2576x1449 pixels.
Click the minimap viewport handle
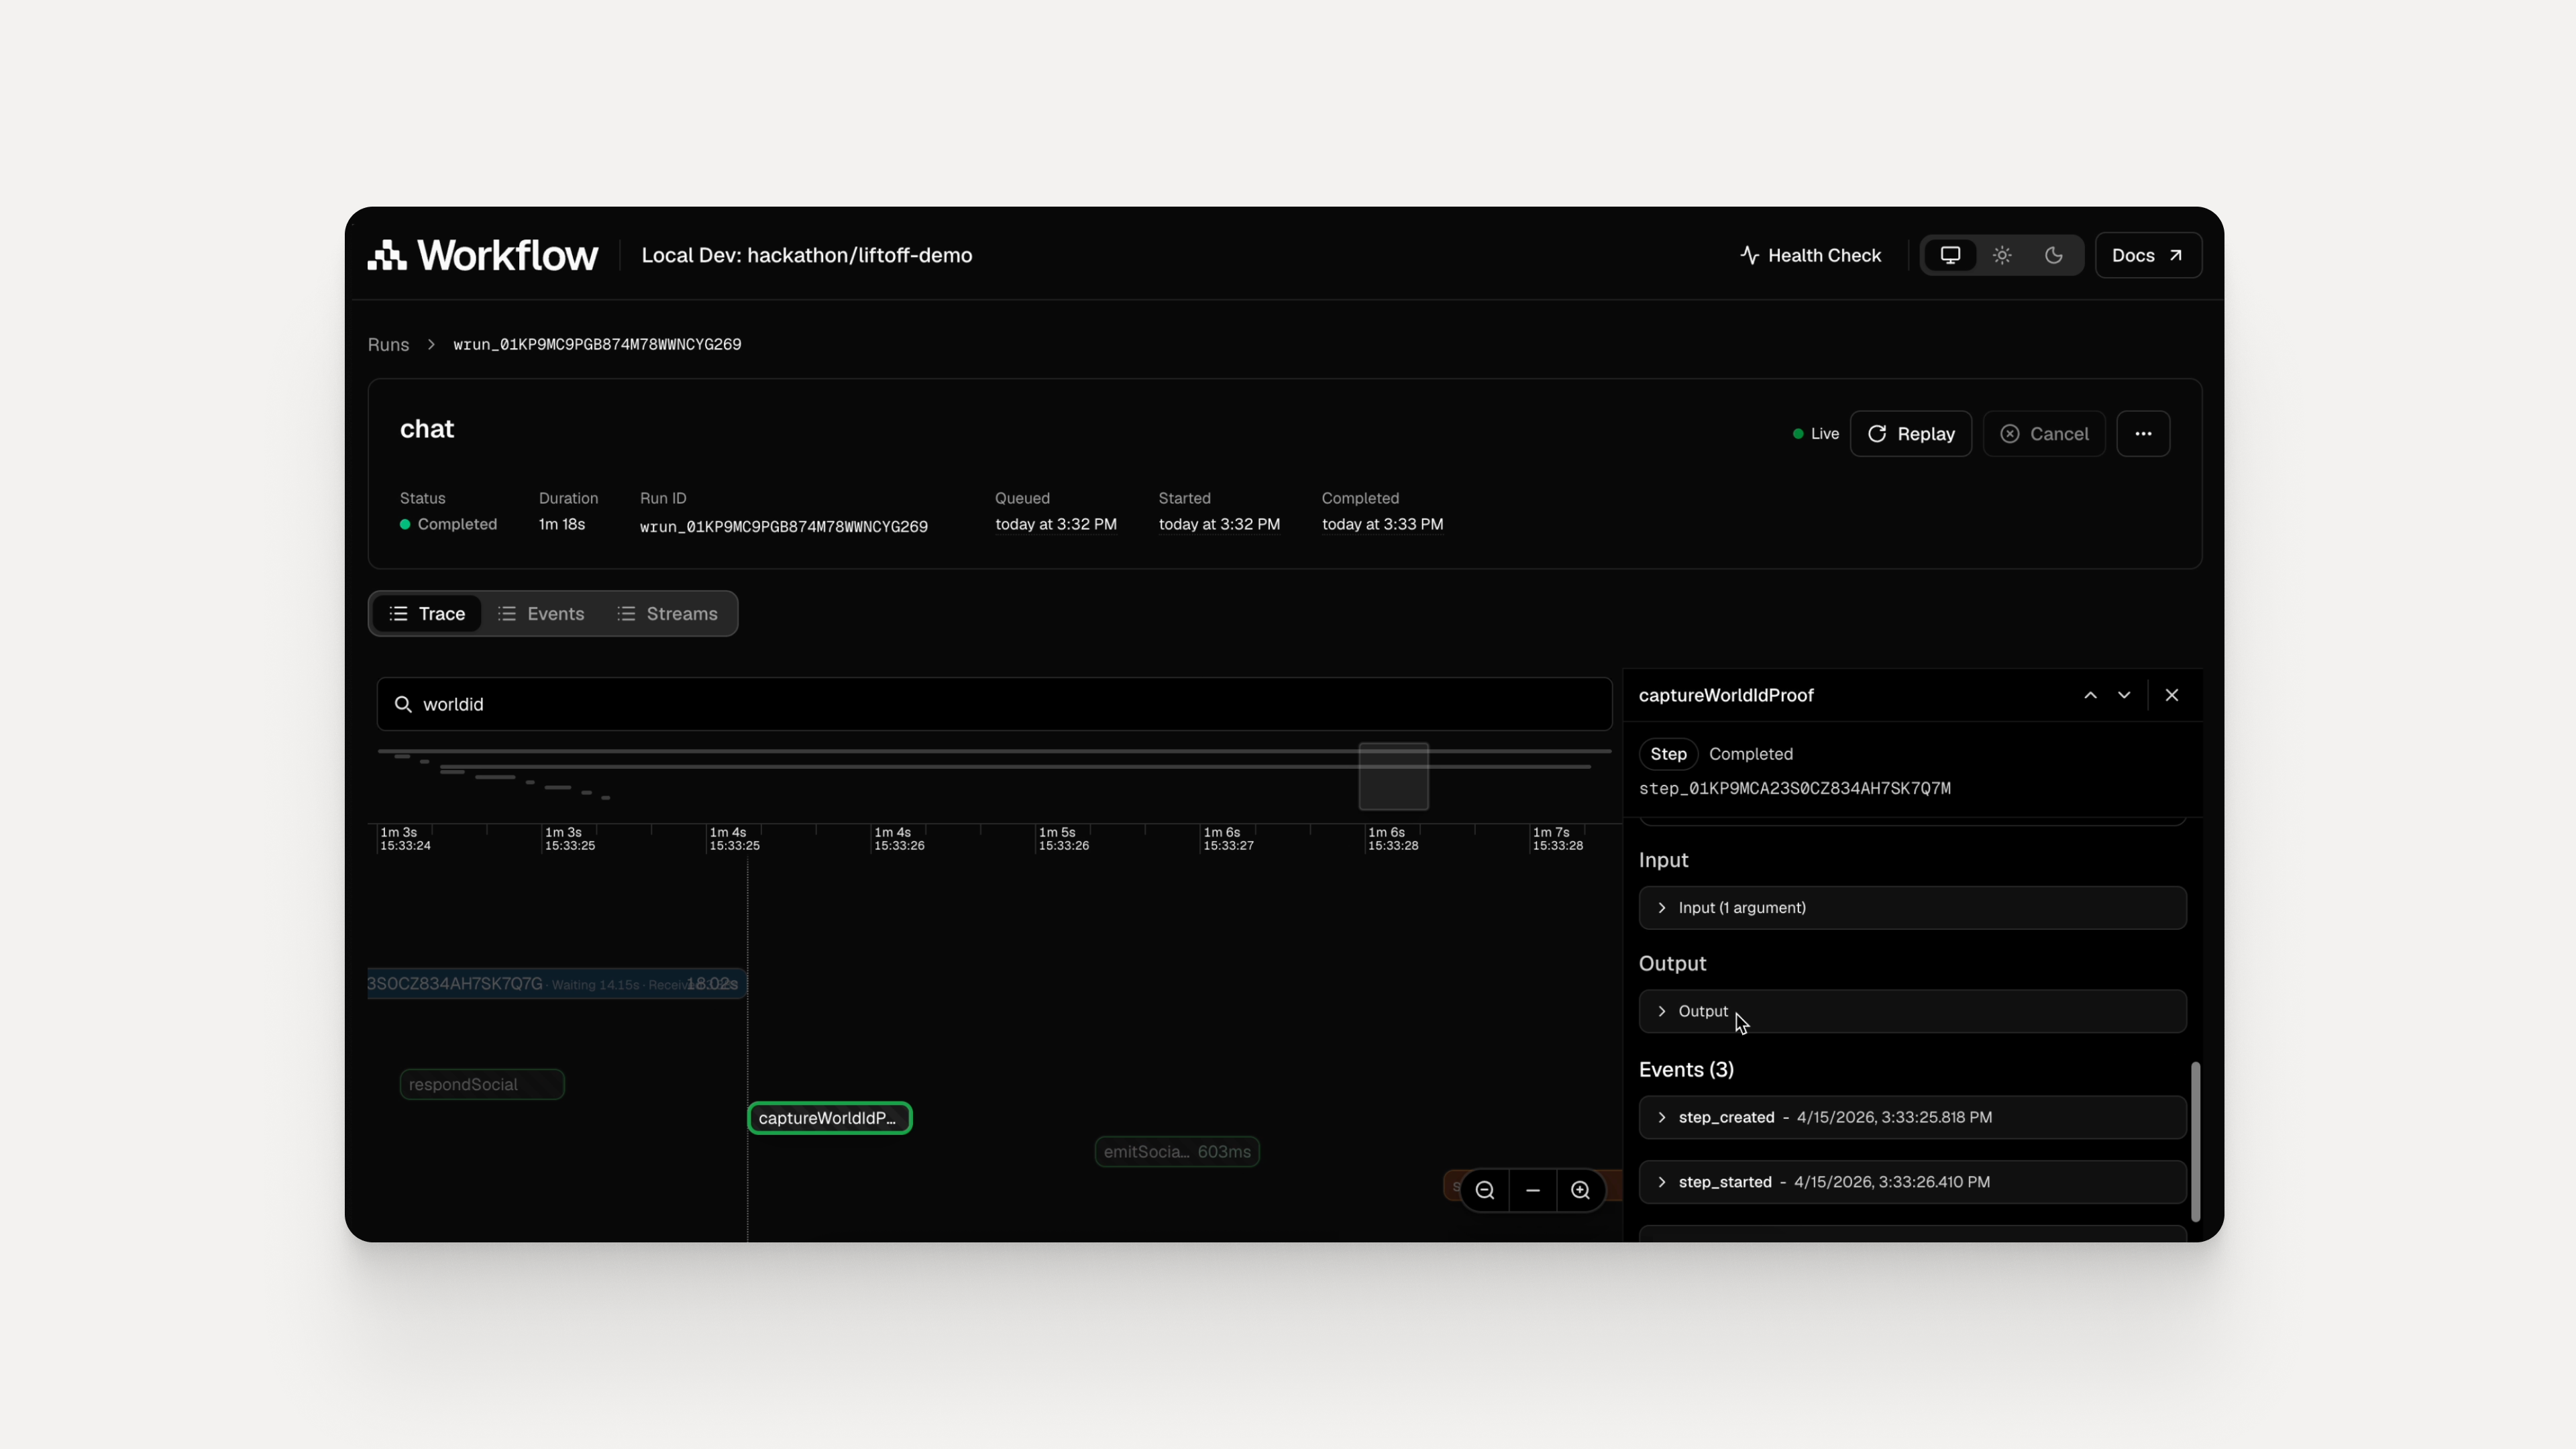pos(1393,776)
